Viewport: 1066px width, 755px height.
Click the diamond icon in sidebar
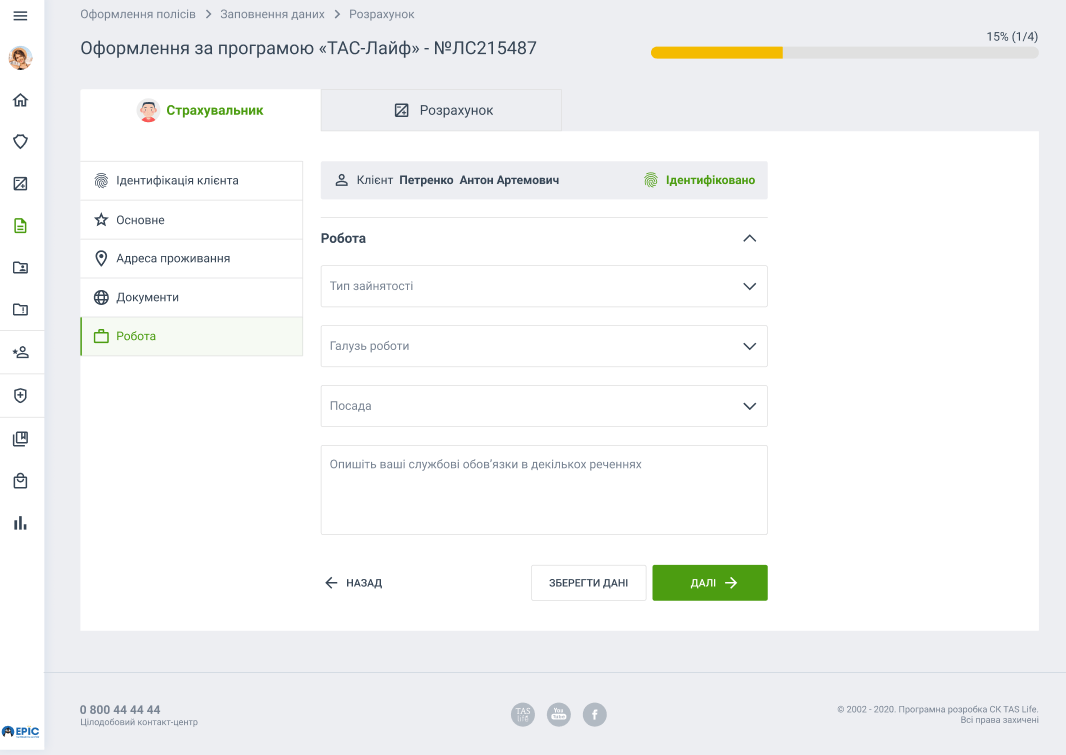20,142
